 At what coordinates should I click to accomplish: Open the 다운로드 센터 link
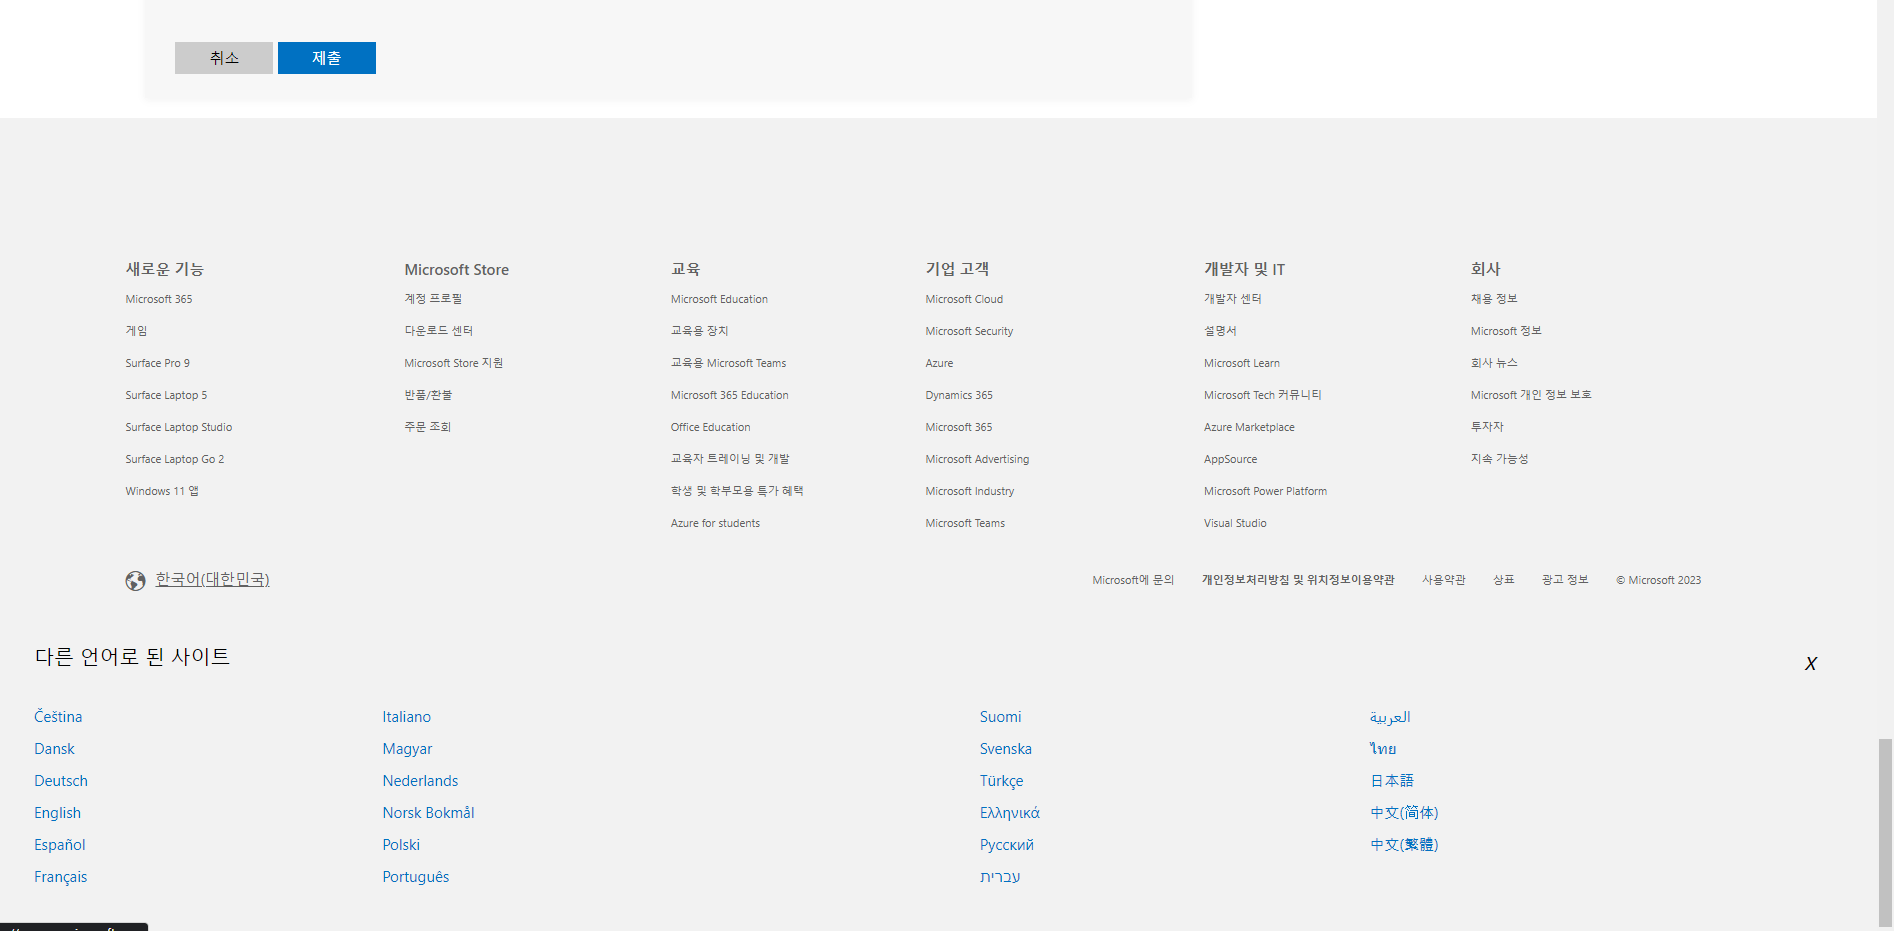click(439, 331)
